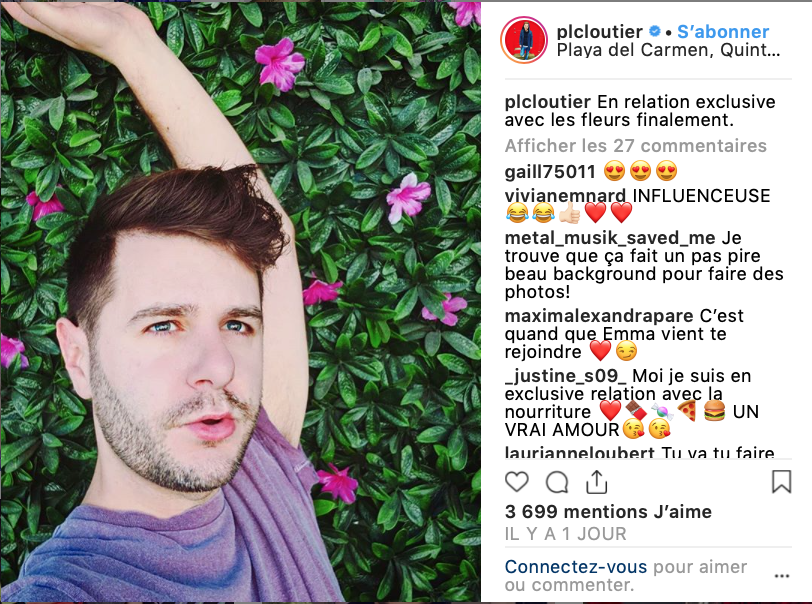Like the post with the heart icon

[x=516, y=482]
